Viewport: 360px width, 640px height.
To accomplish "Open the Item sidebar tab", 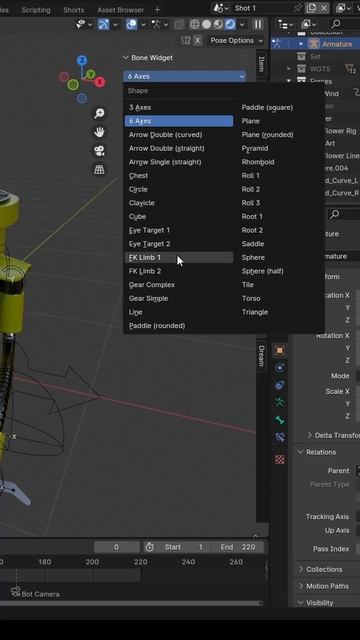I will pos(262,64).
